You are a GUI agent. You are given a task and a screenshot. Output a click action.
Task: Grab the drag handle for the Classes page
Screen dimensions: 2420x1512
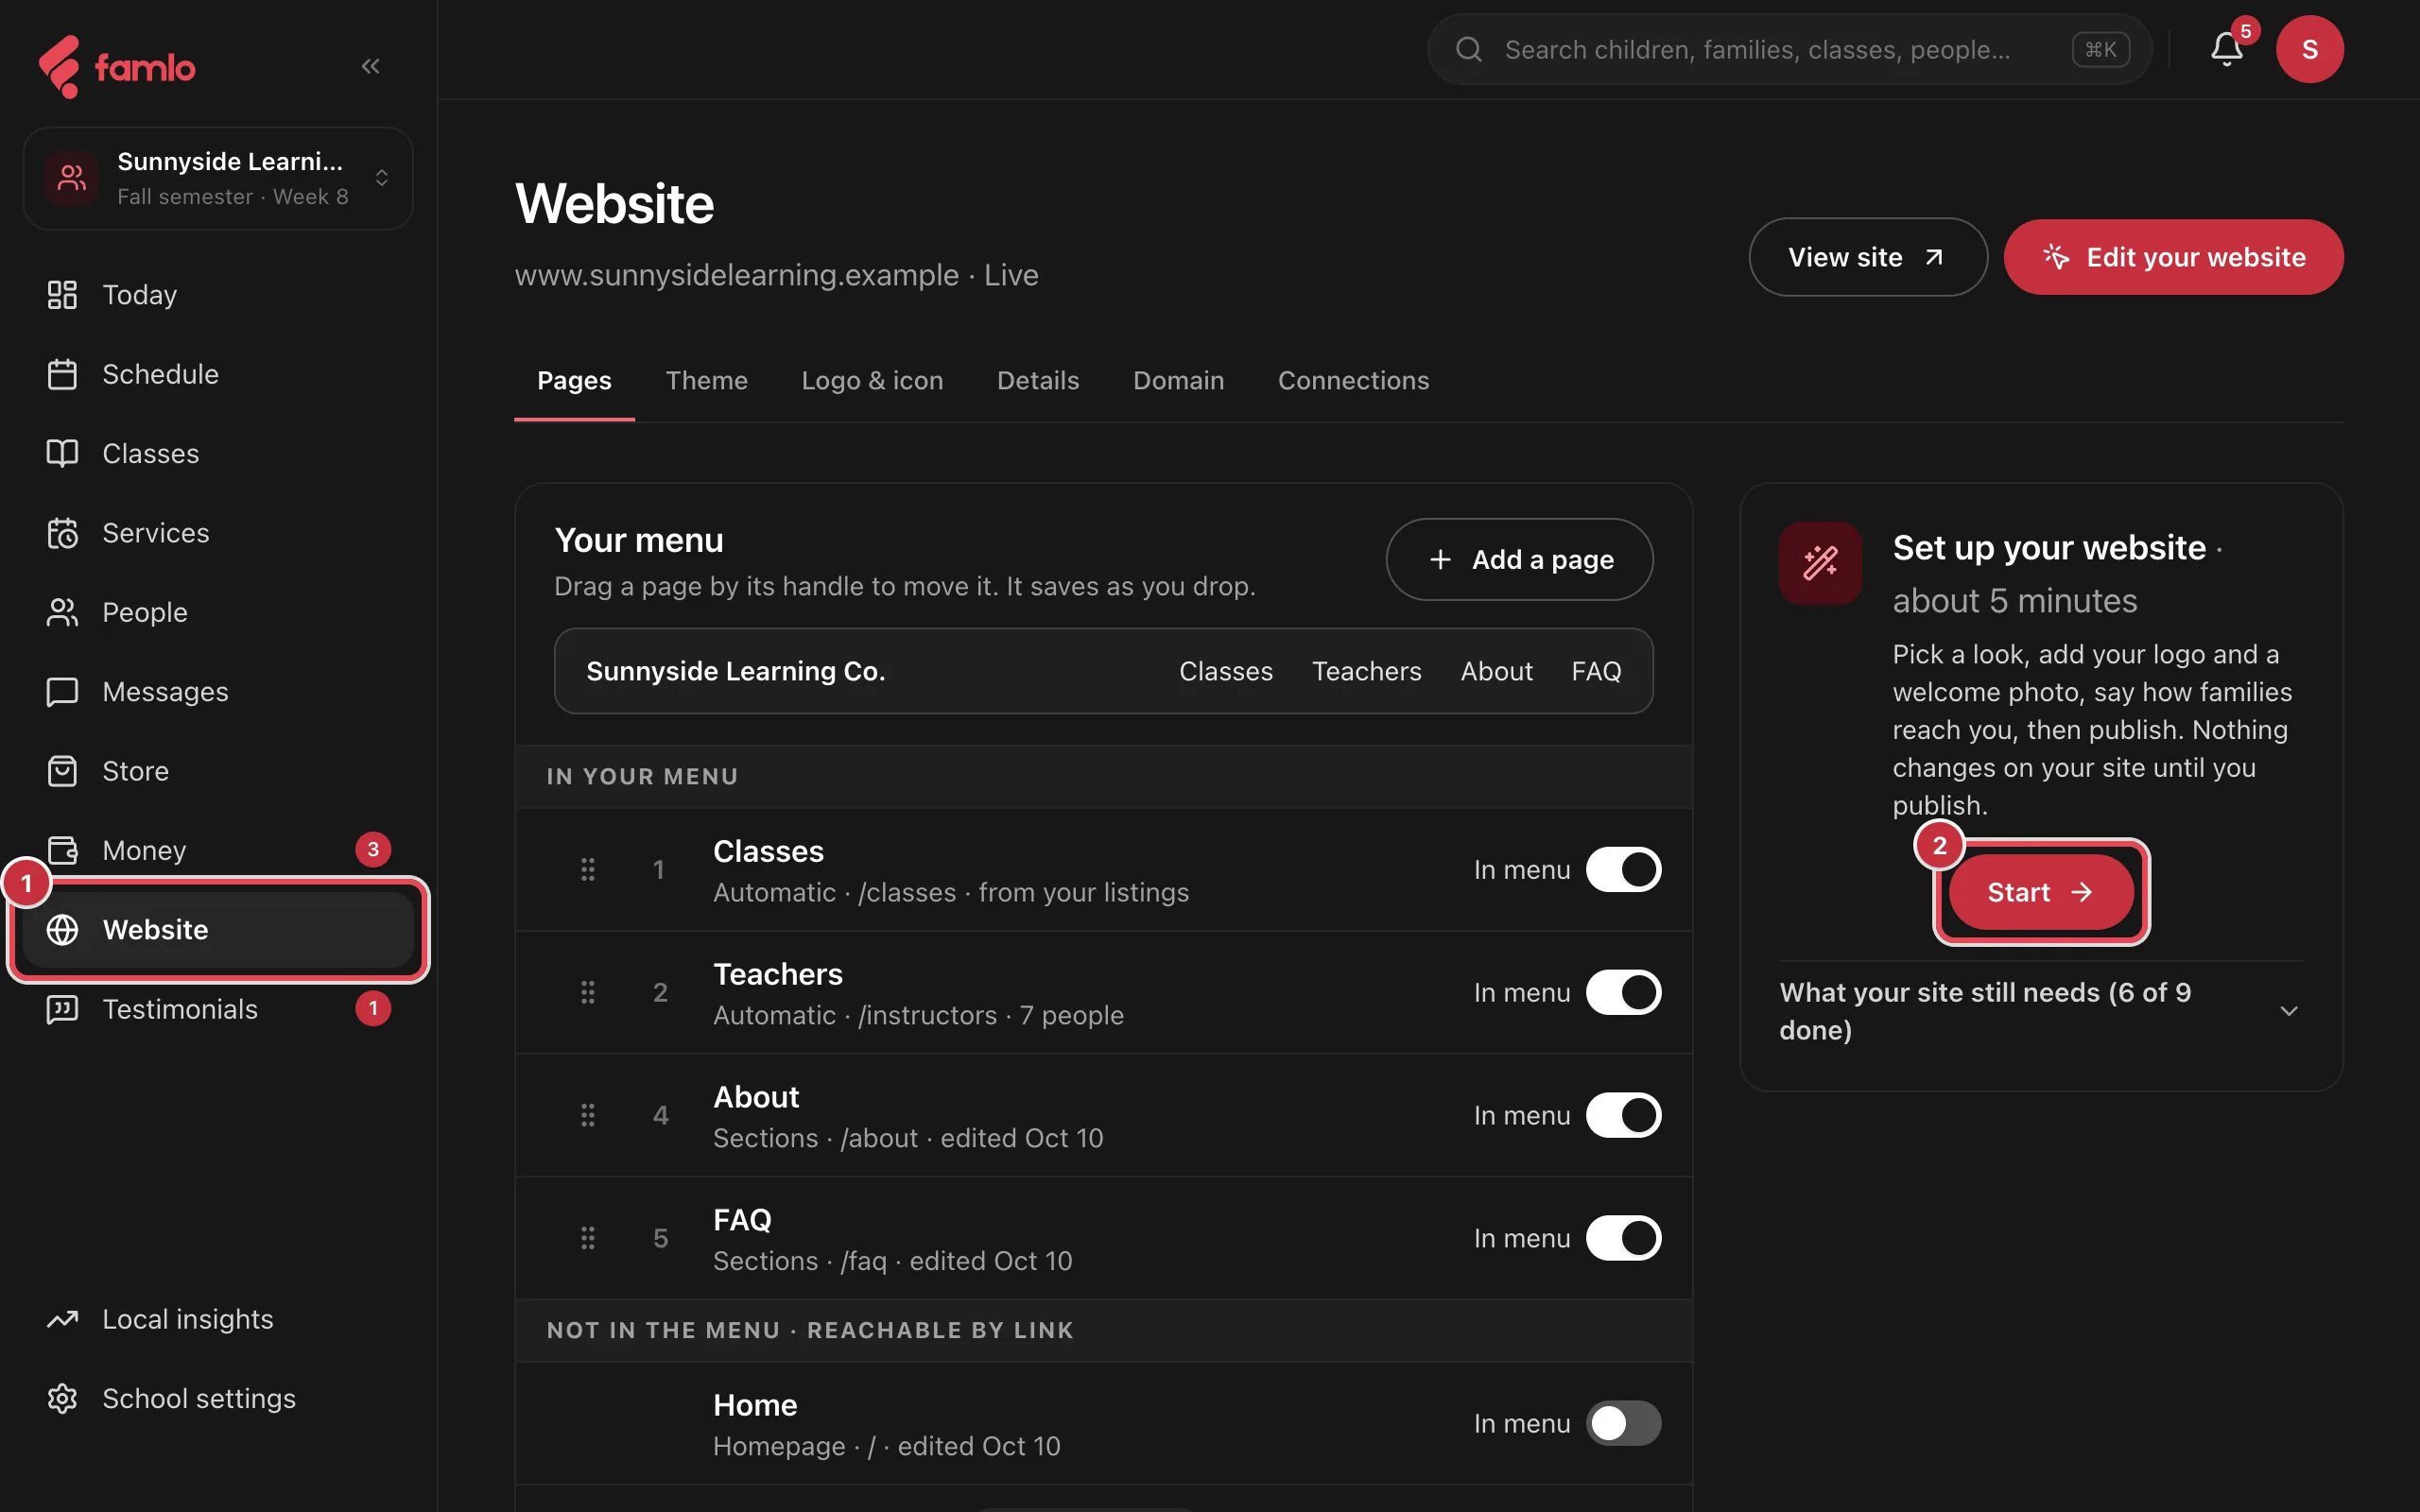[588, 869]
